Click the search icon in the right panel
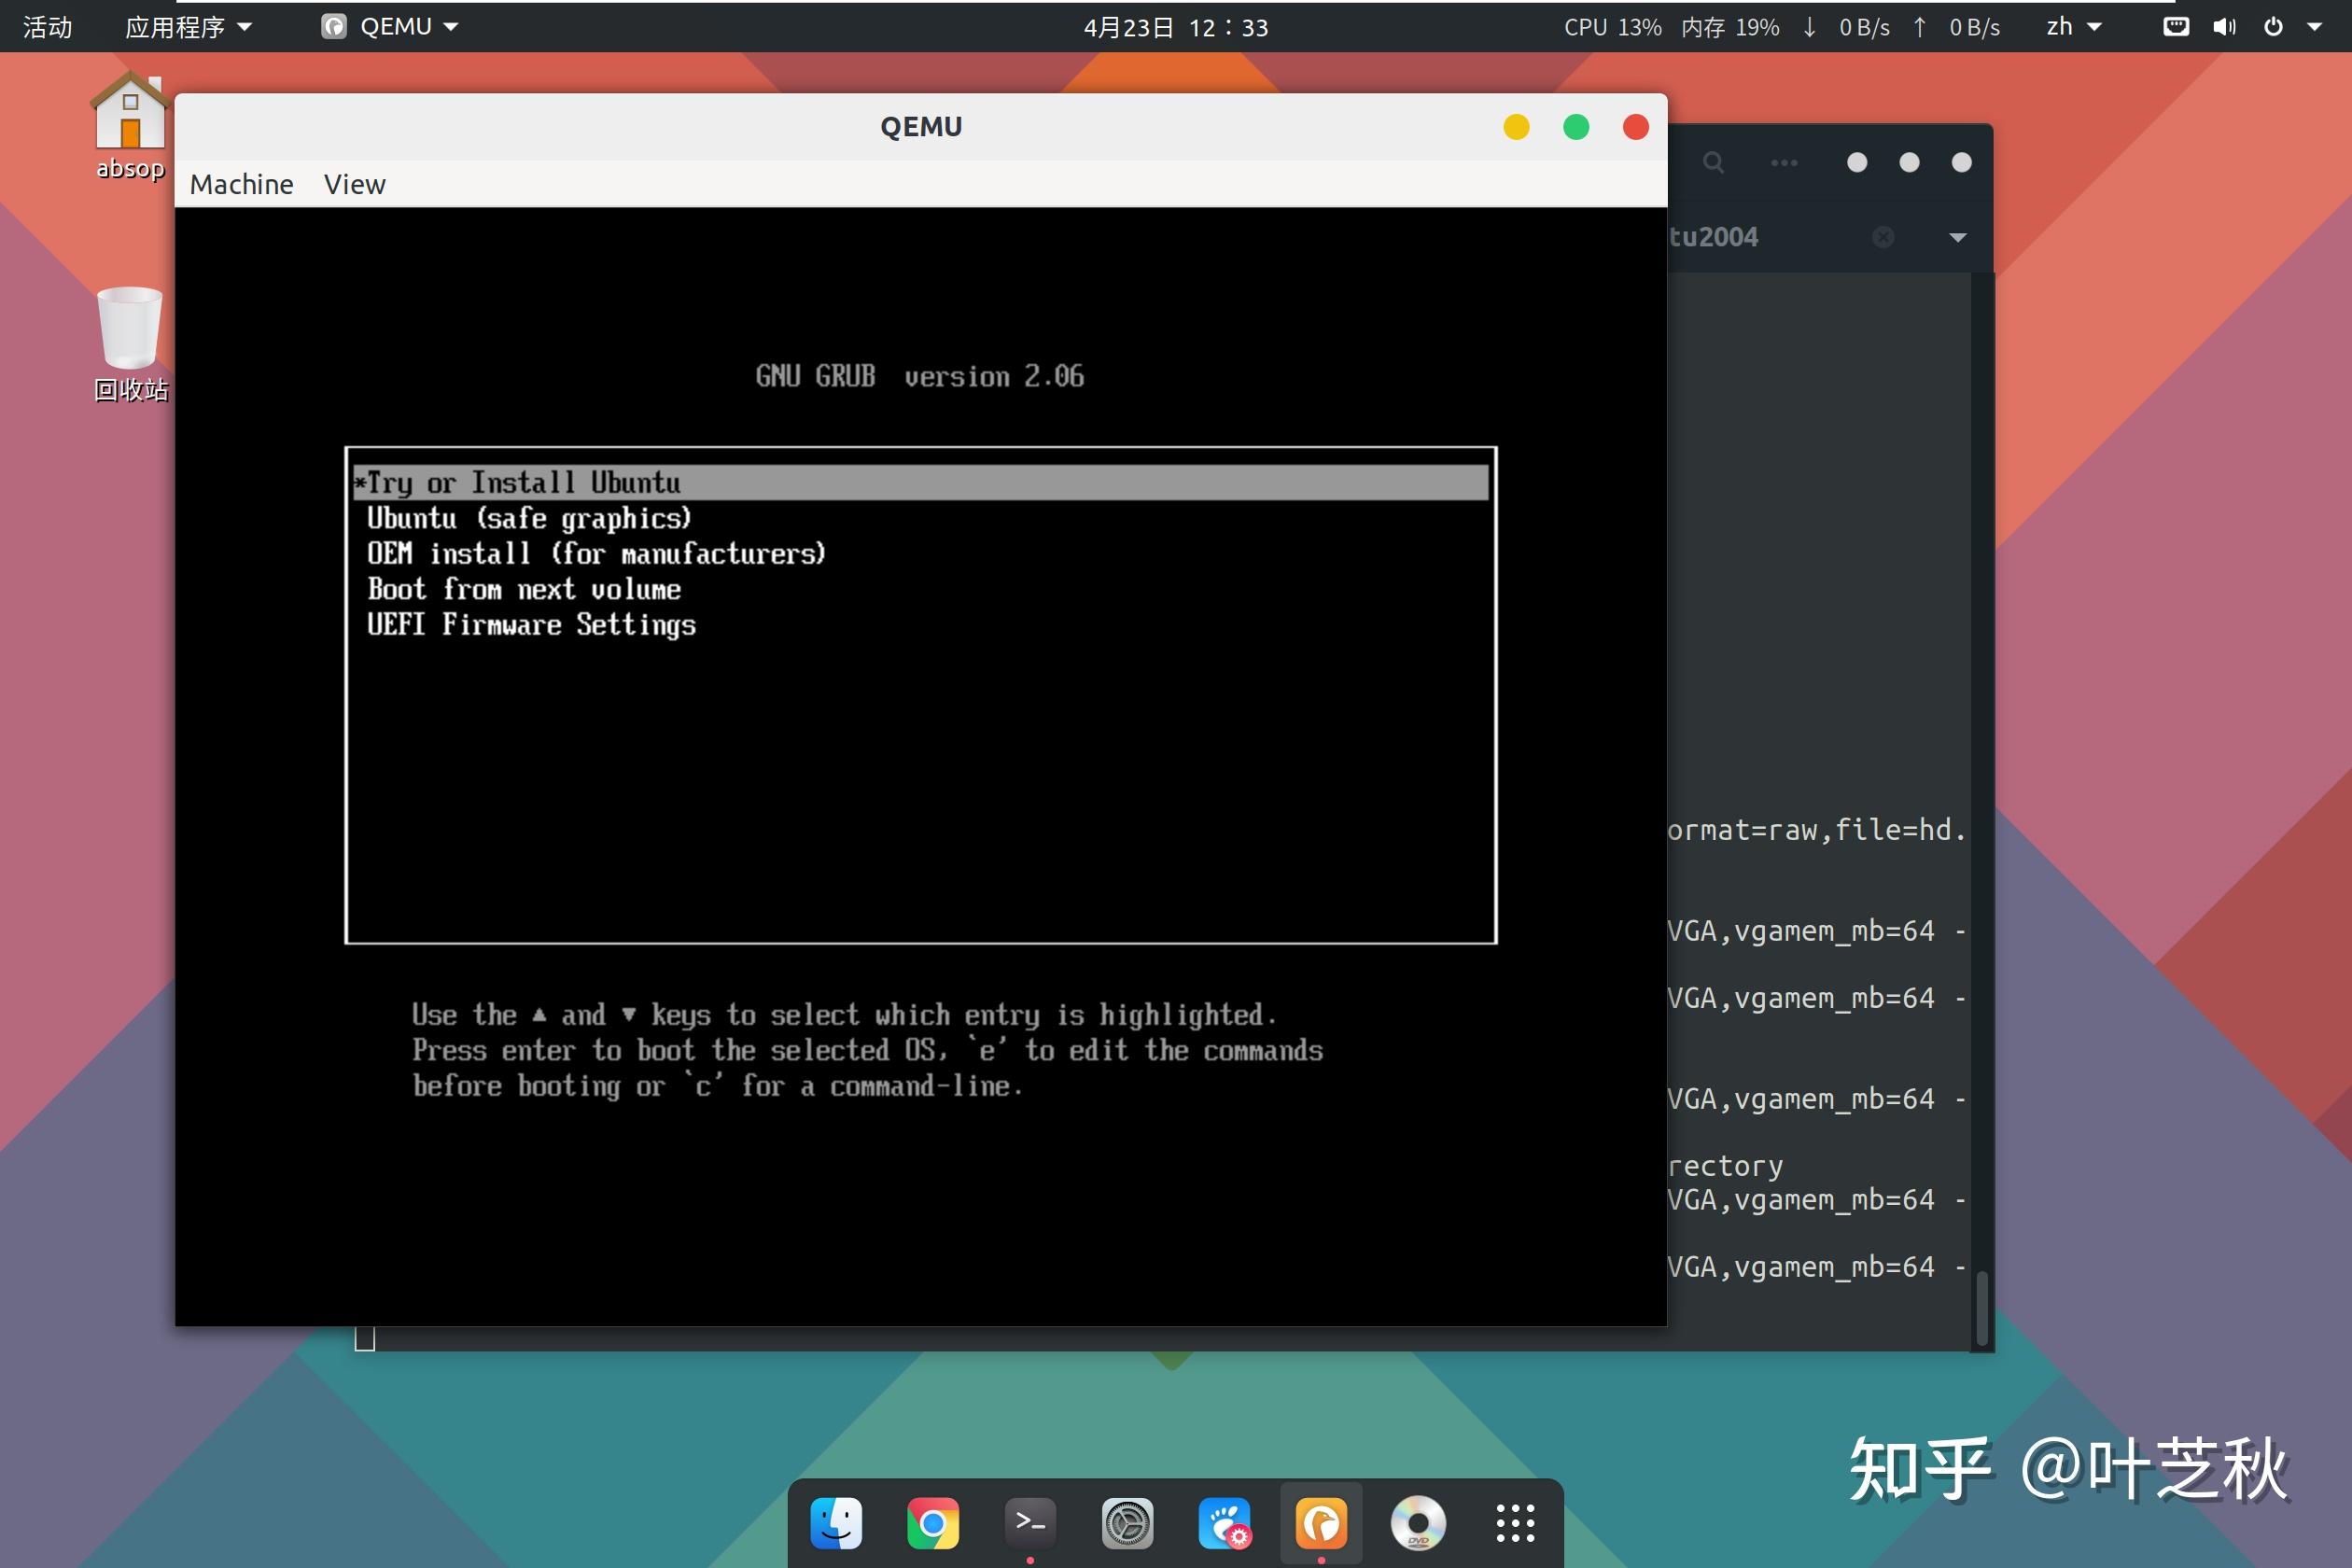The height and width of the screenshot is (1568, 2352). tap(1713, 162)
